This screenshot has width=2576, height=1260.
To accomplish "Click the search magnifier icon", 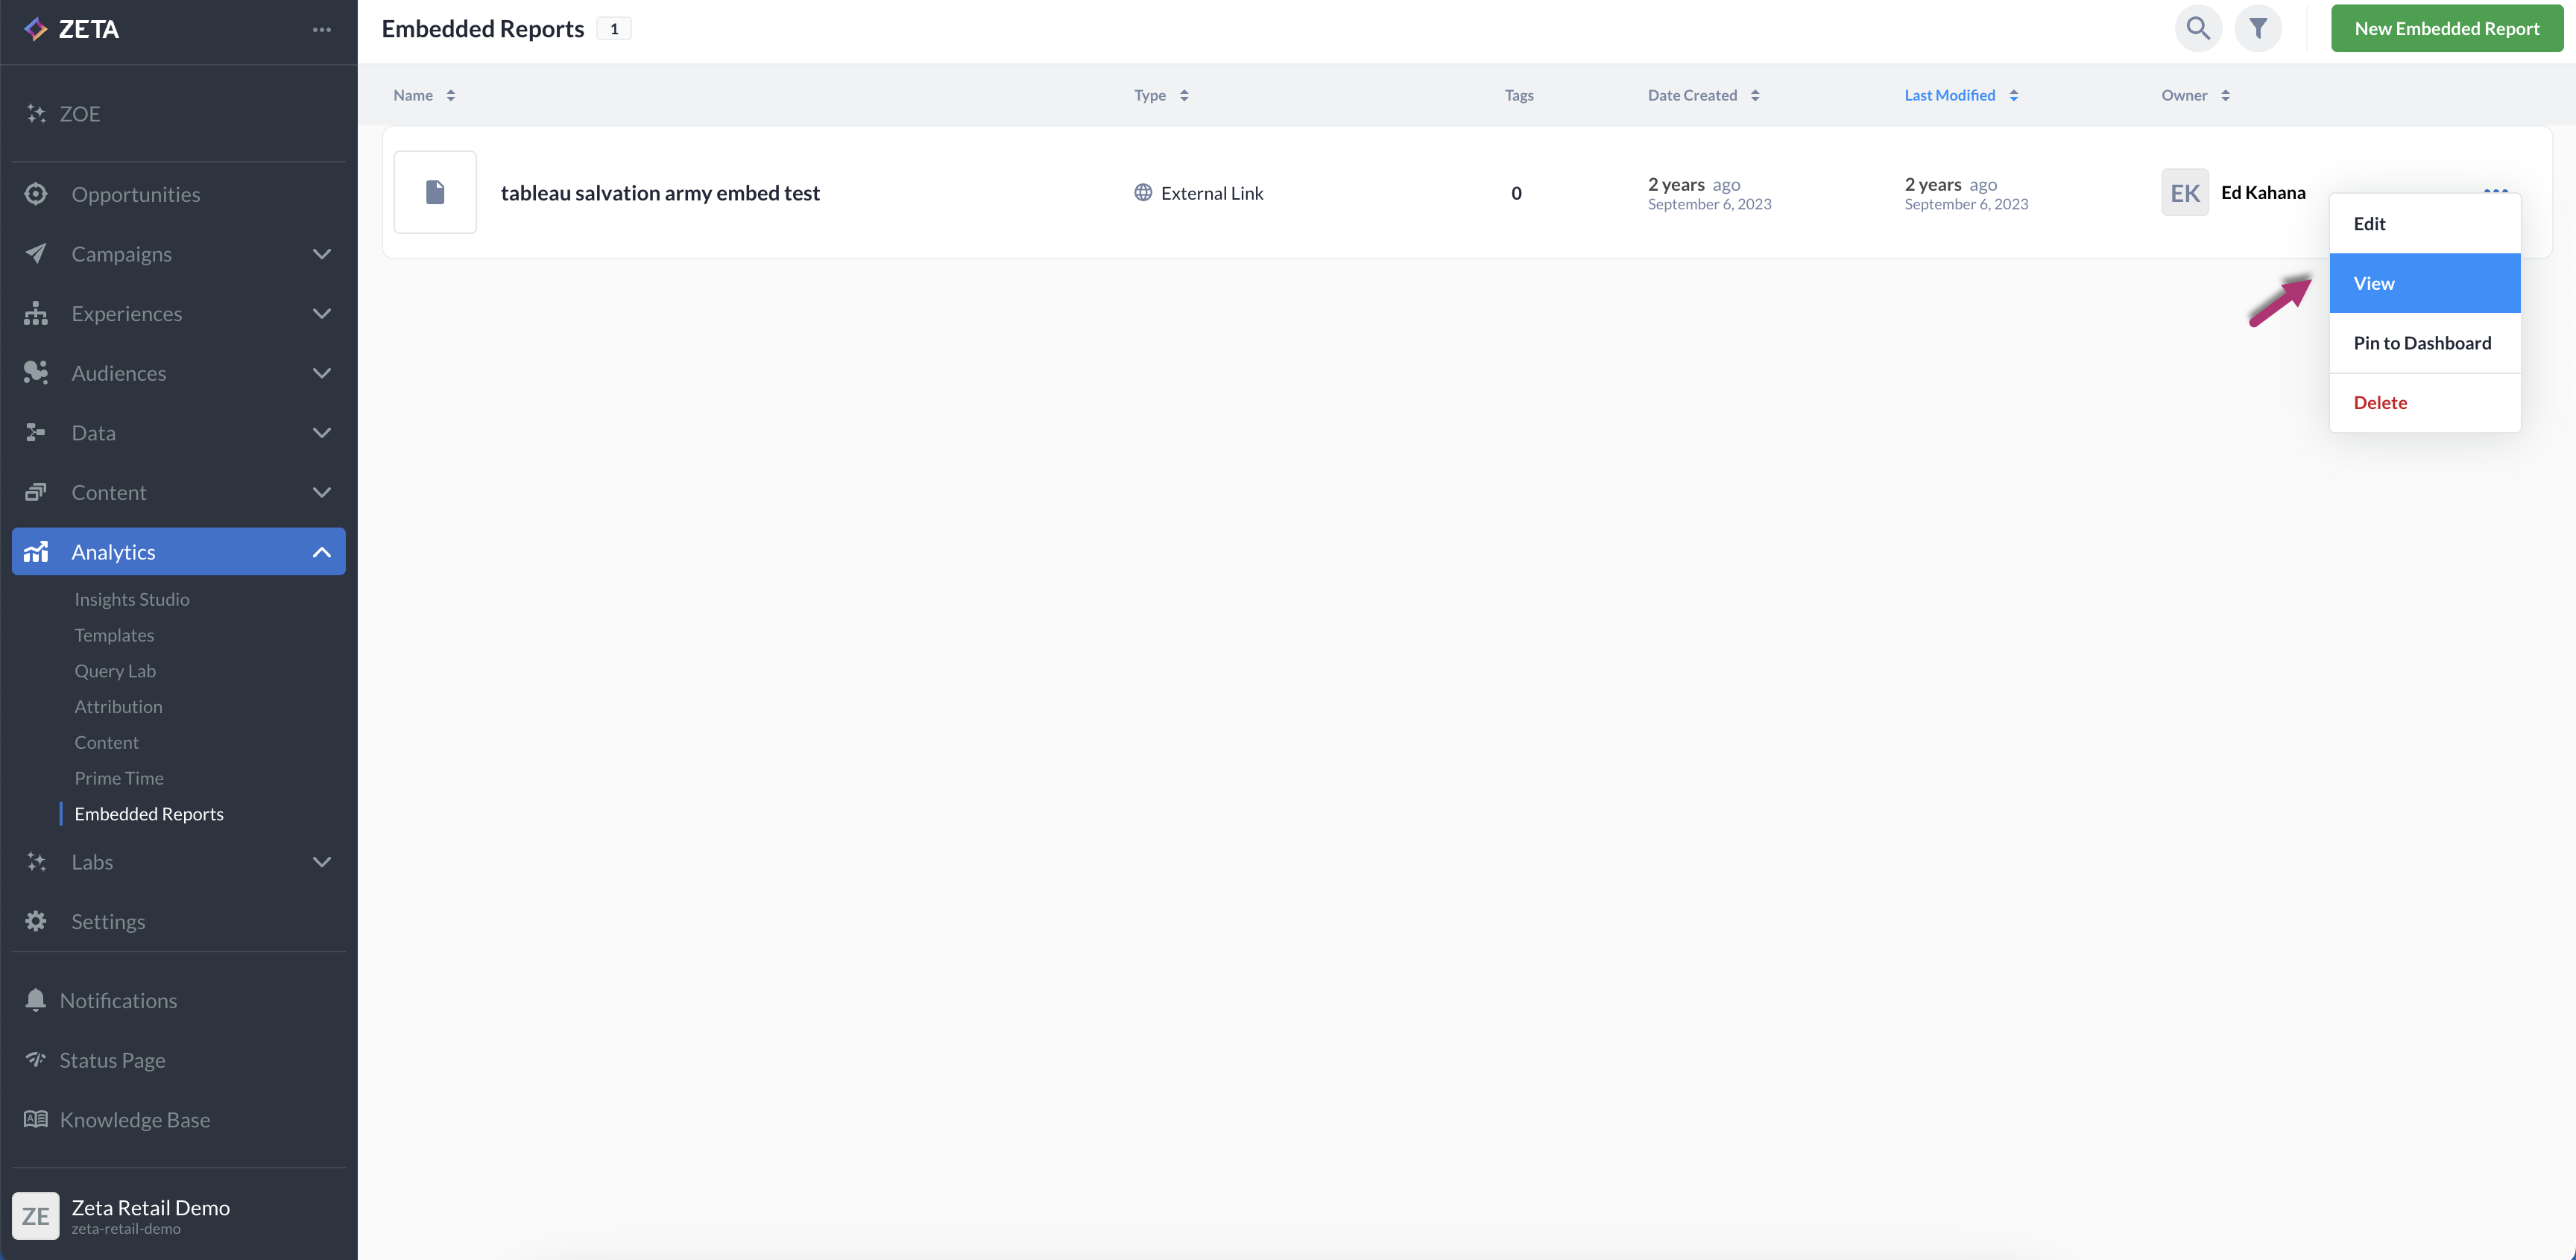I will coord(2197,28).
